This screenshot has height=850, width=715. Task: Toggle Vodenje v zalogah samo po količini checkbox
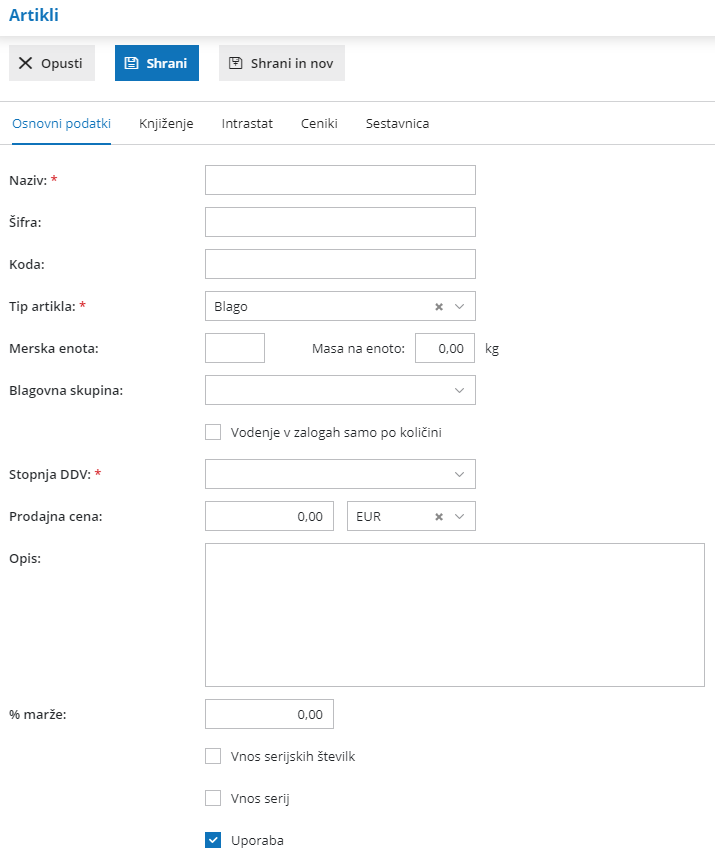tap(213, 433)
